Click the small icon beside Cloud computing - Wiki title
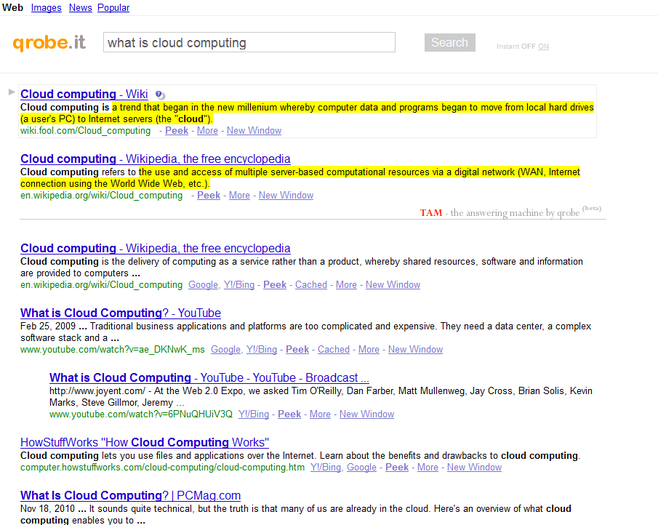This screenshot has height=525, width=658. pyautogui.click(x=160, y=95)
